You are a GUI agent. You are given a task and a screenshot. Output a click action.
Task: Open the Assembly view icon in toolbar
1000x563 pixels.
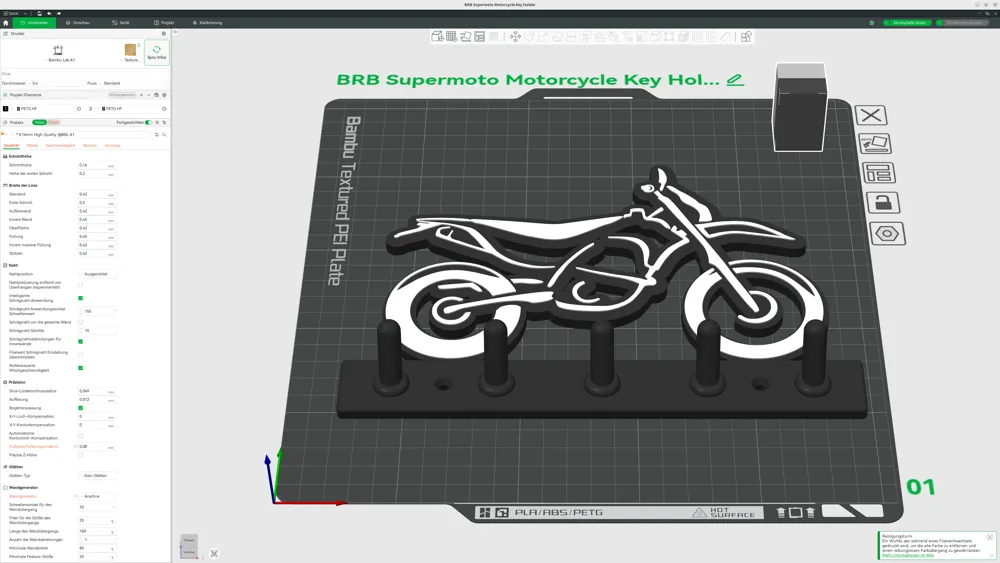point(746,37)
